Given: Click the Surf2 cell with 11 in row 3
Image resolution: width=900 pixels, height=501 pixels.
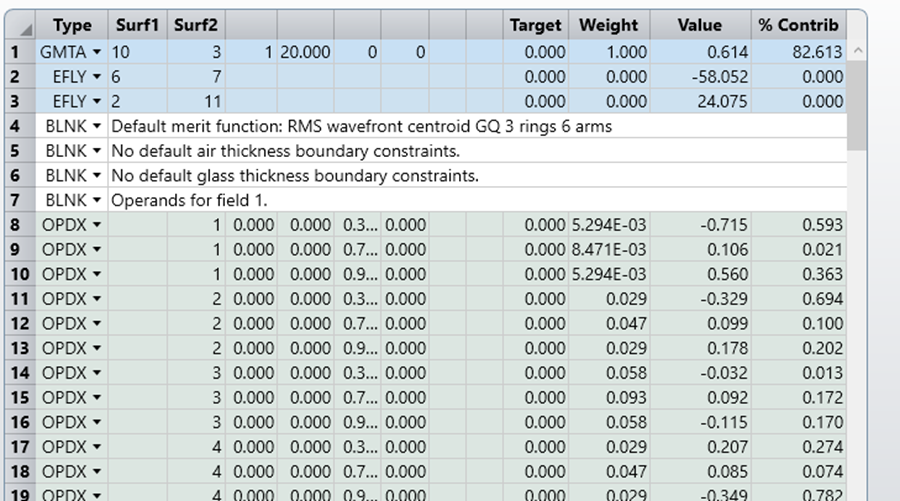Looking at the screenshot, I should pos(195,102).
